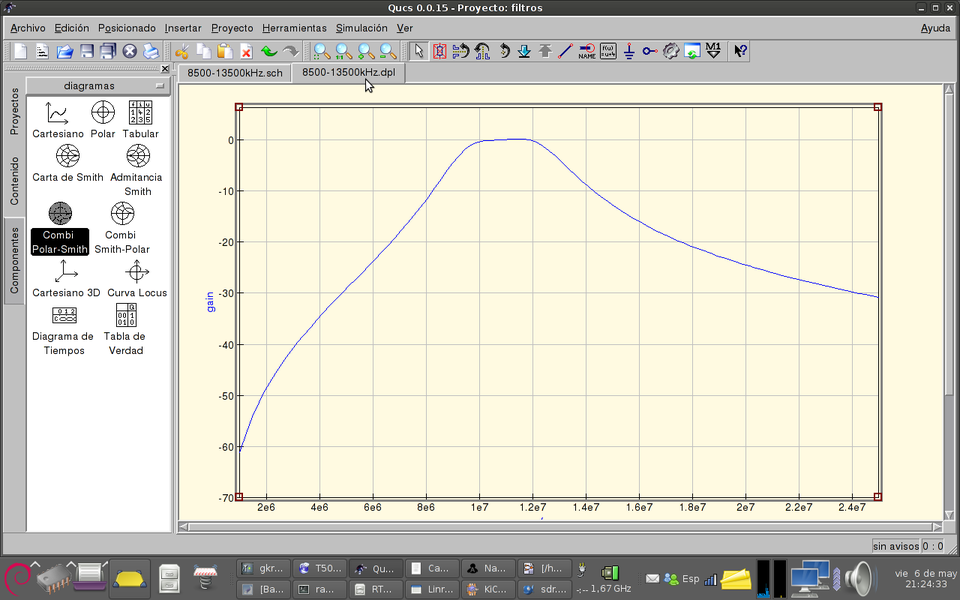This screenshot has width=960, height=600.
Task: Click the Save document icon
Action: coord(87,51)
